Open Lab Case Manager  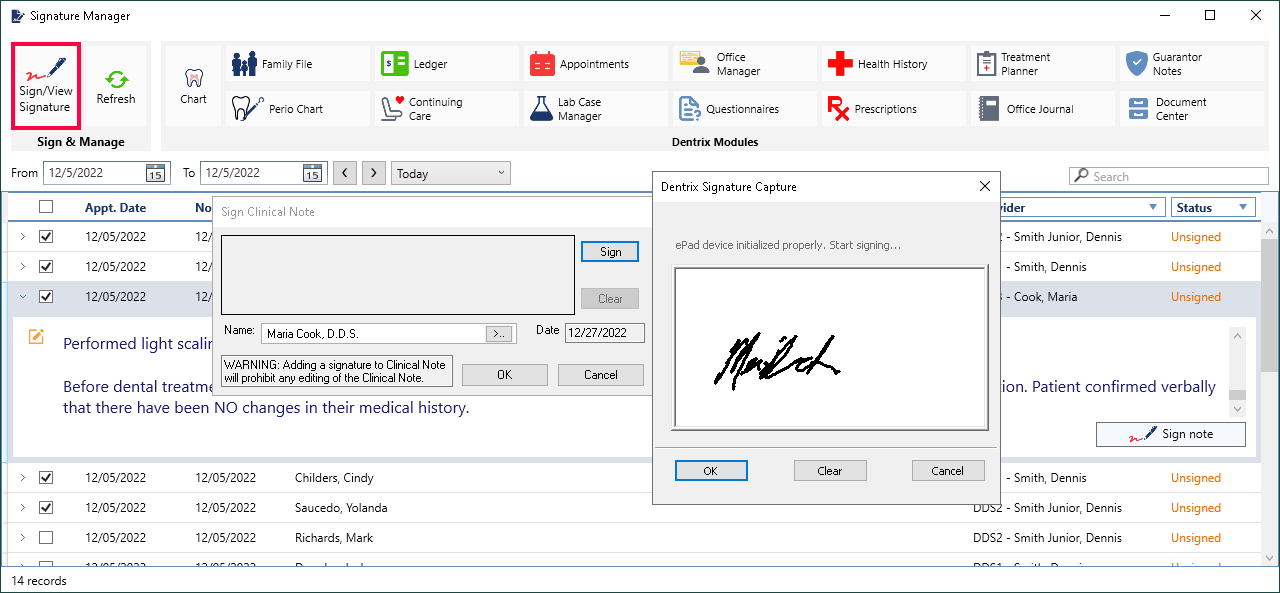tap(596, 109)
